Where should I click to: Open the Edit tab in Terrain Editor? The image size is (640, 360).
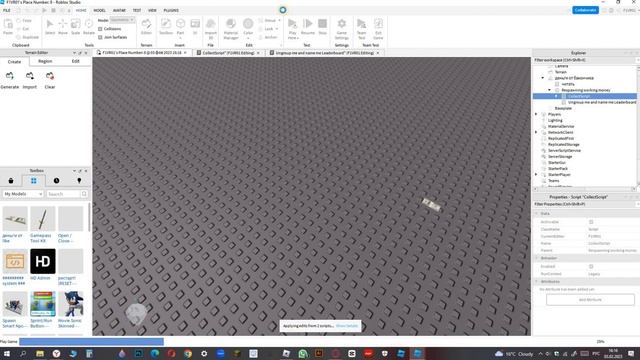76,61
